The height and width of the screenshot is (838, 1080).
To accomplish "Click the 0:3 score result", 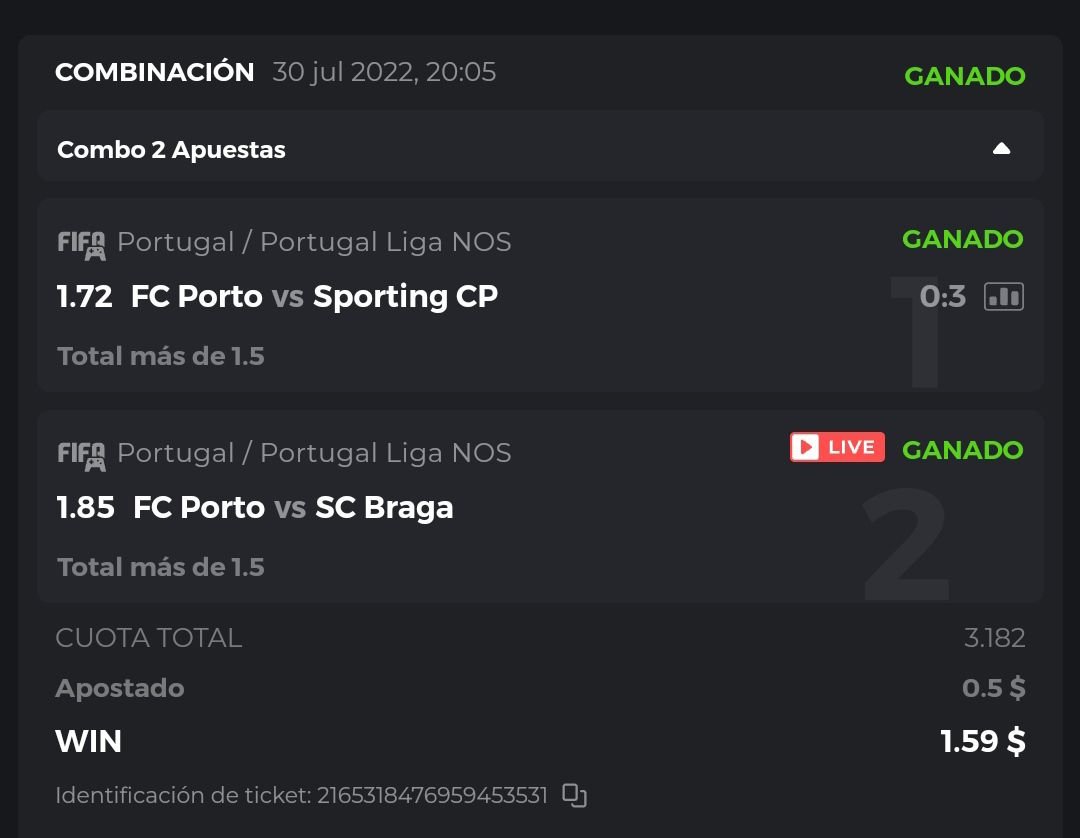I will coord(943,296).
